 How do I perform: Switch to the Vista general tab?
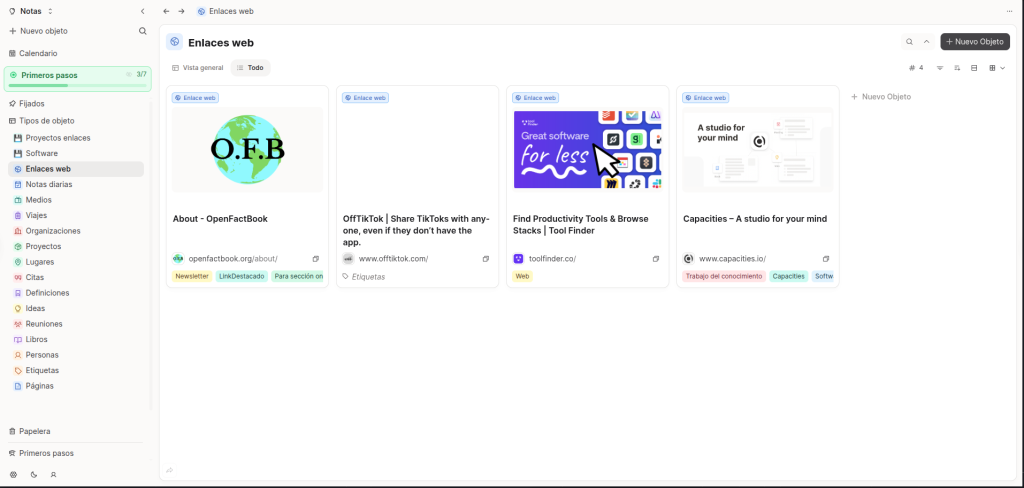click(197, 68)
